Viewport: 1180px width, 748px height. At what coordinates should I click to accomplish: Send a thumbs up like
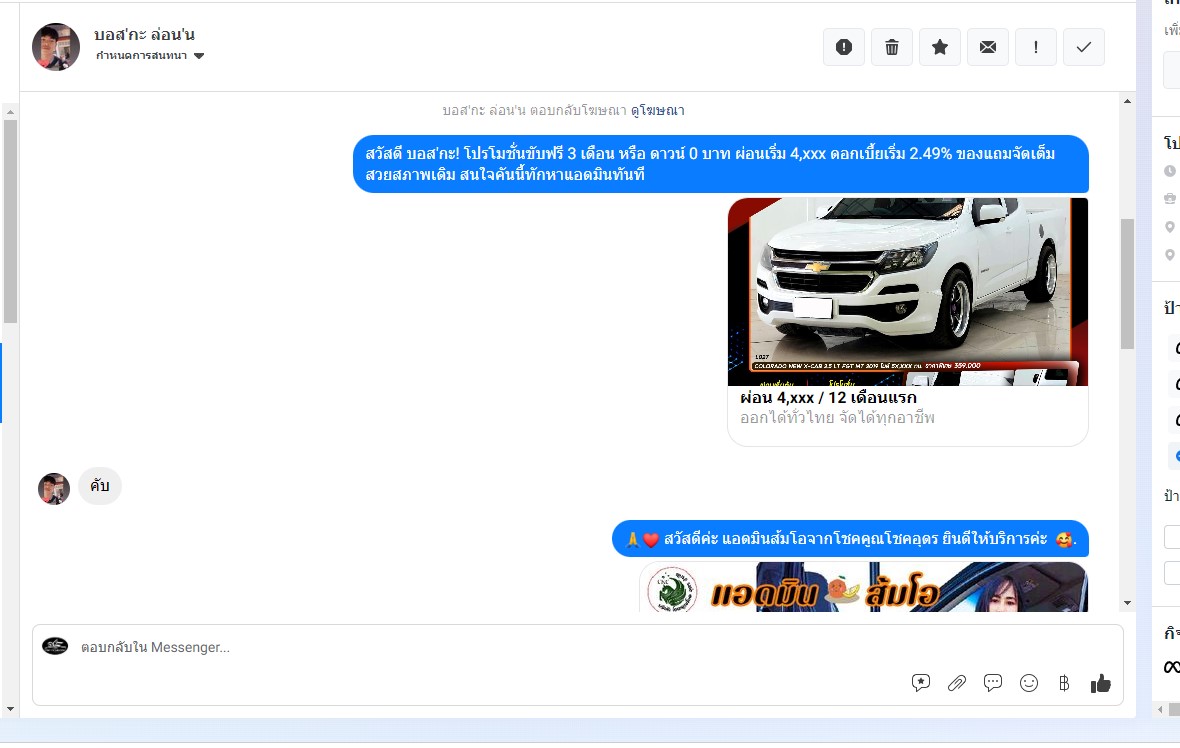(1100, 683)
